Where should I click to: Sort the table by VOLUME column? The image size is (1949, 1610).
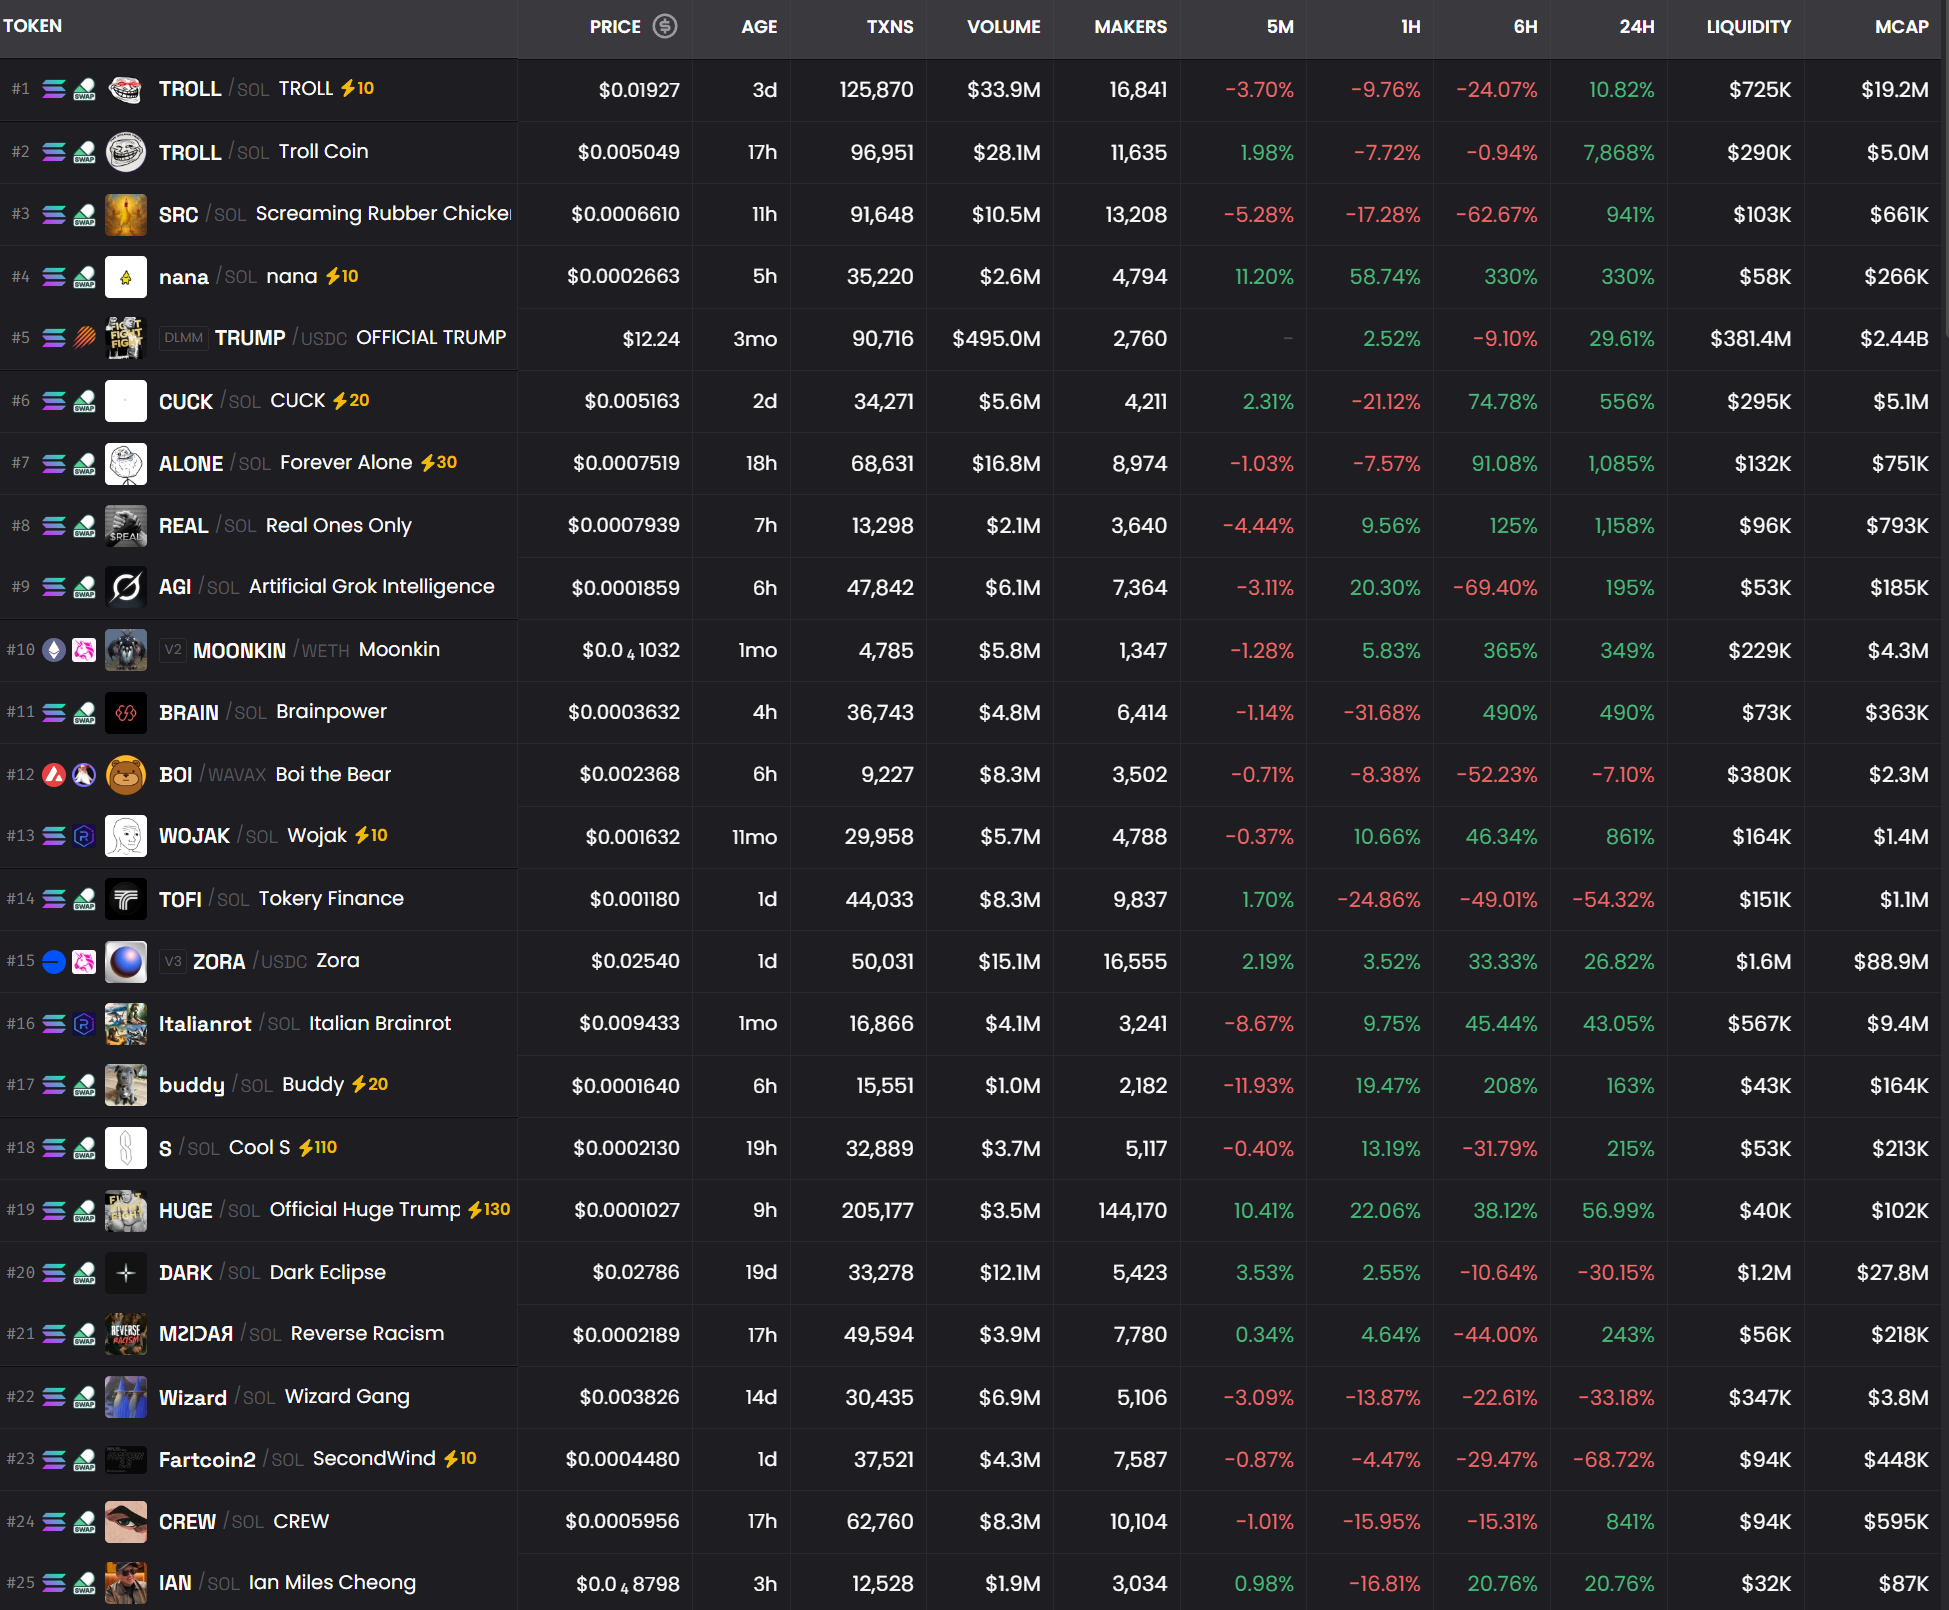(1003, 27)
